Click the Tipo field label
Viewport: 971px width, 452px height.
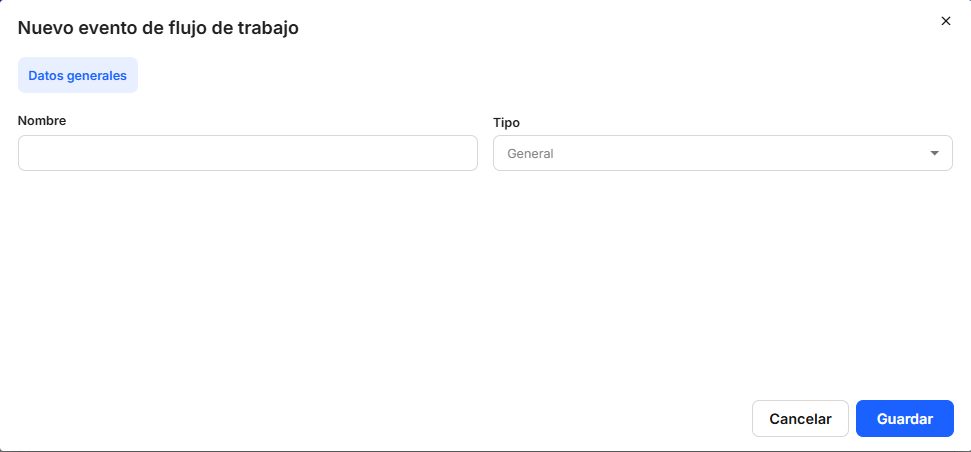[x=506, y=122]
